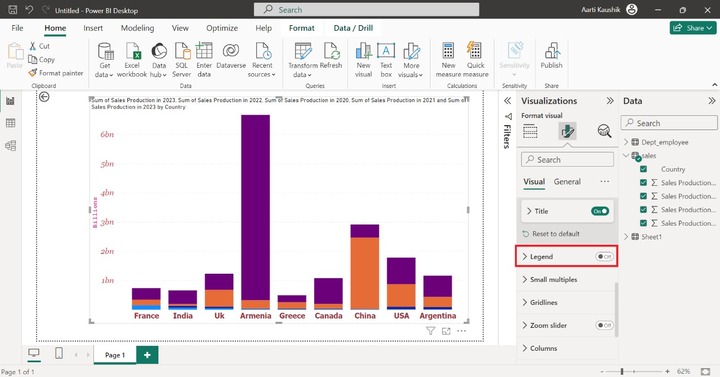Publish the report
Screen dimensions: 720x377
pos(551,56)
